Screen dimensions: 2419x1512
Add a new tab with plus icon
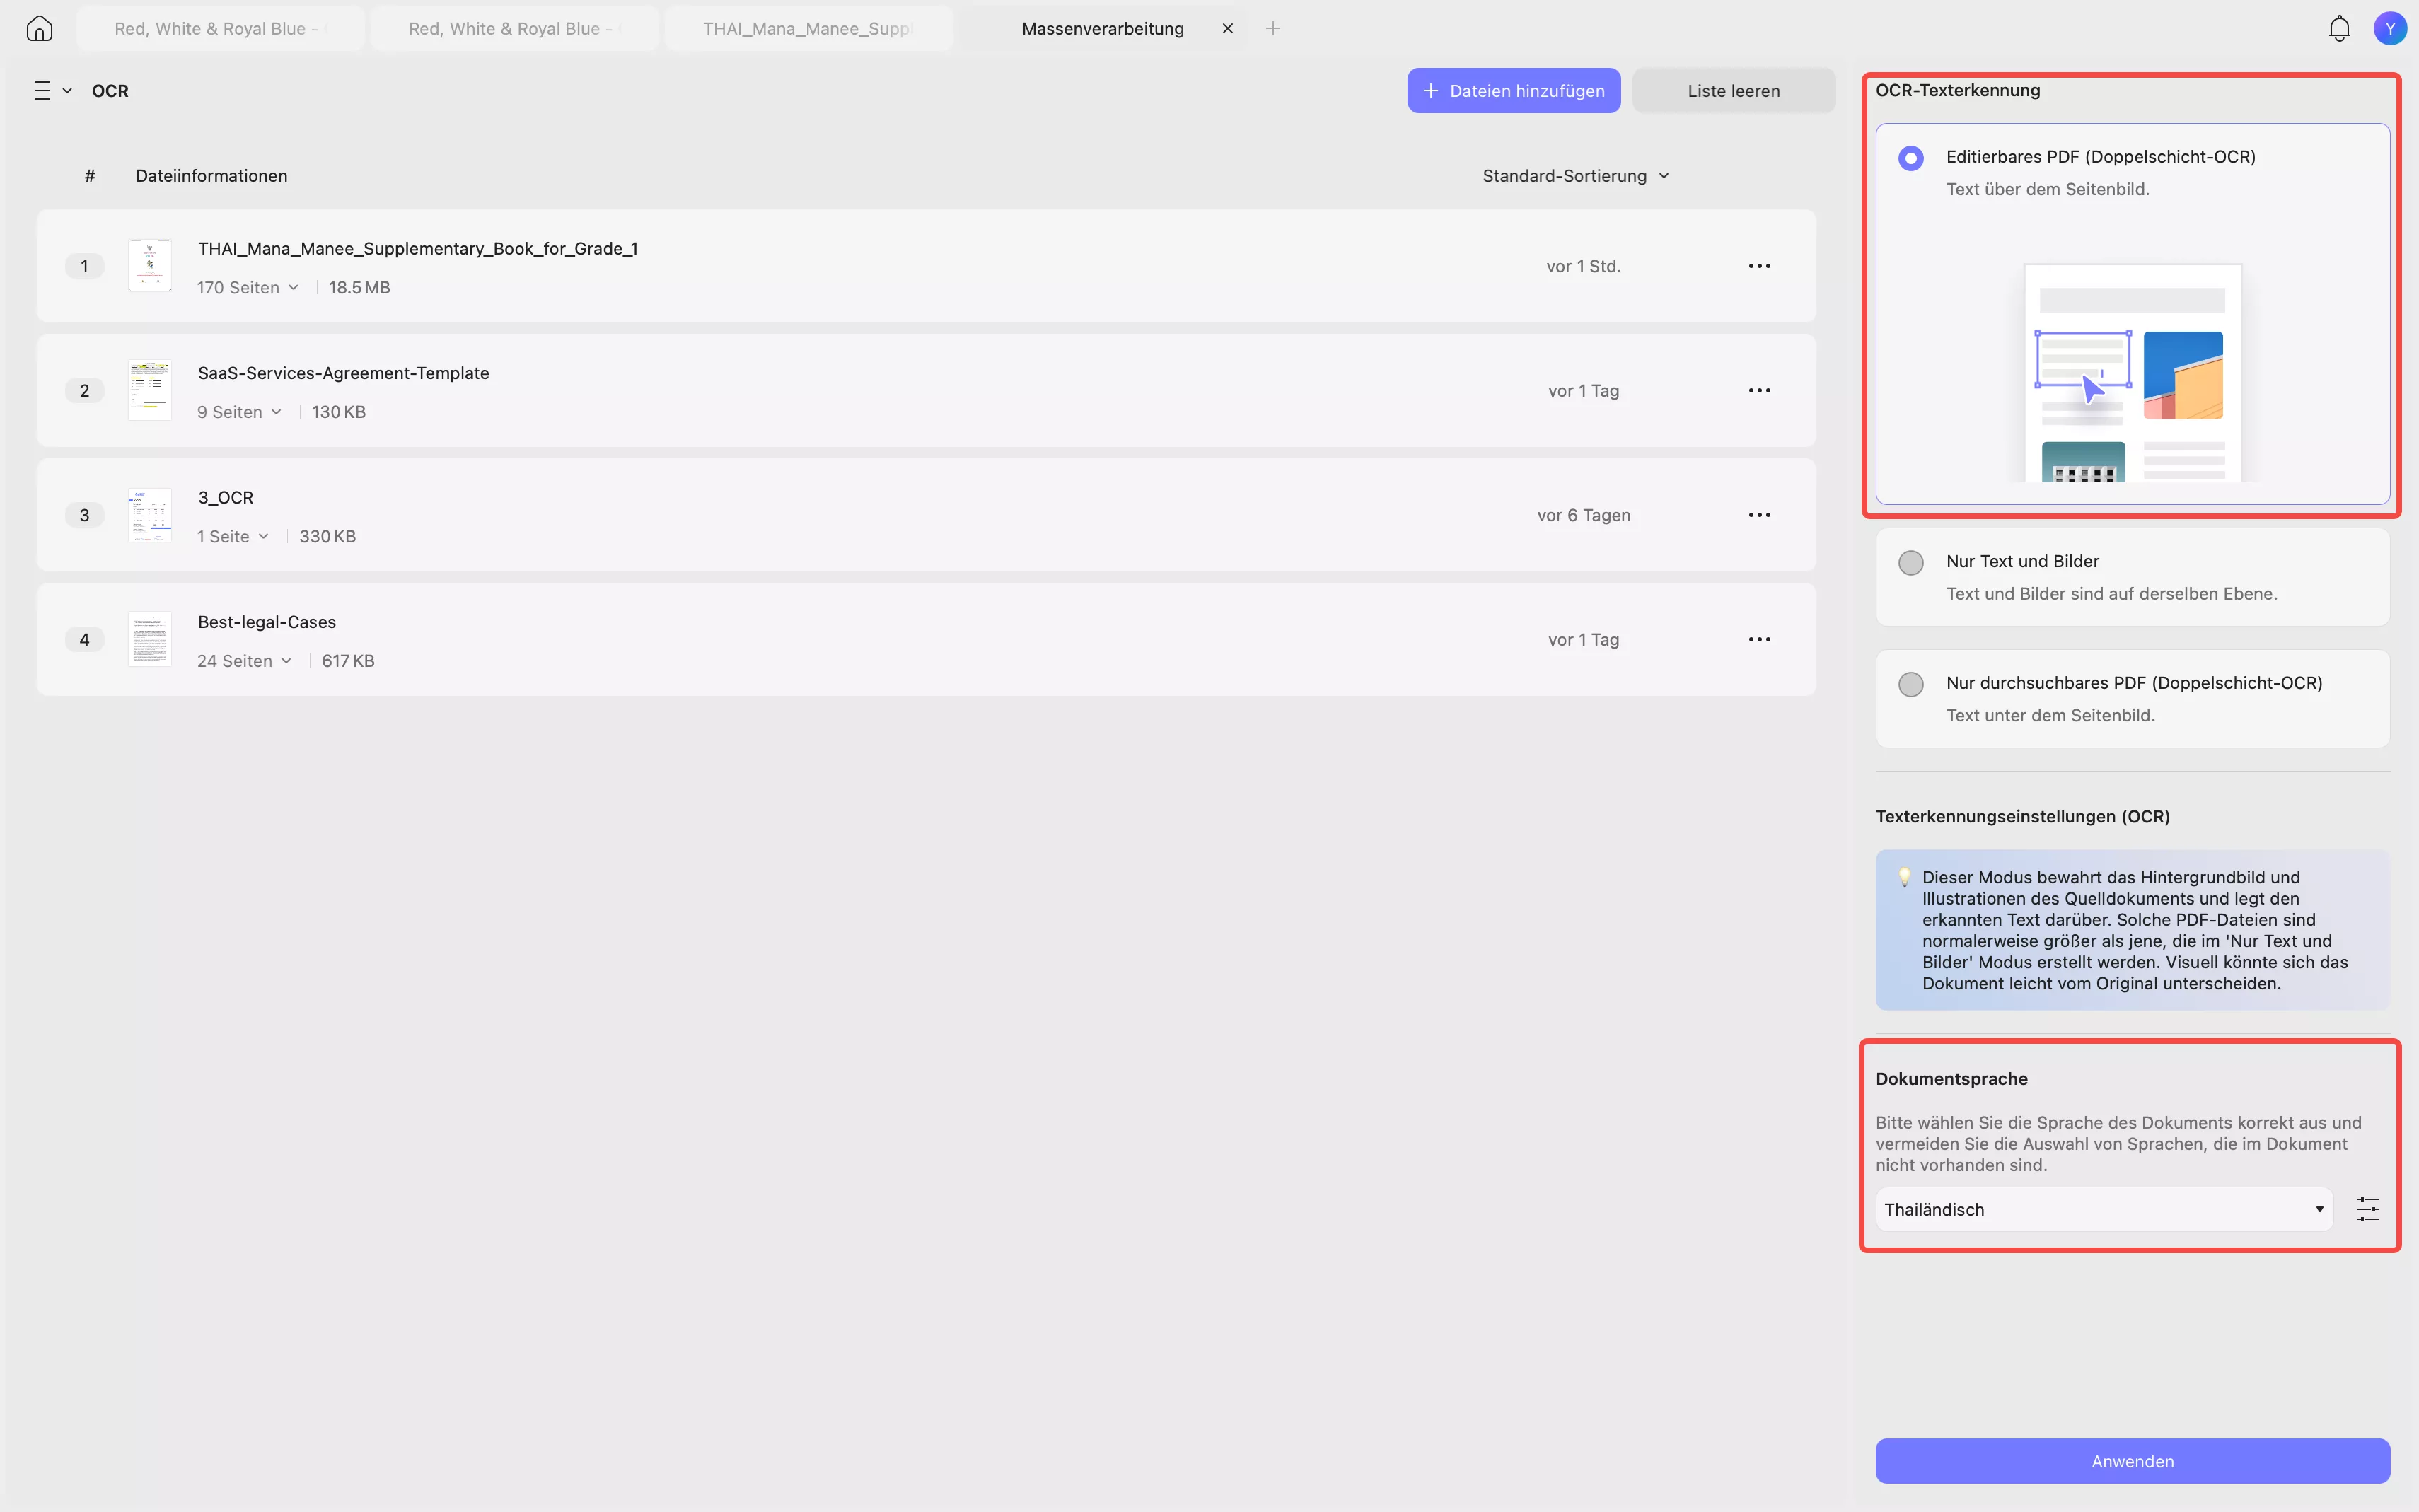click(x=1272, y=29)
